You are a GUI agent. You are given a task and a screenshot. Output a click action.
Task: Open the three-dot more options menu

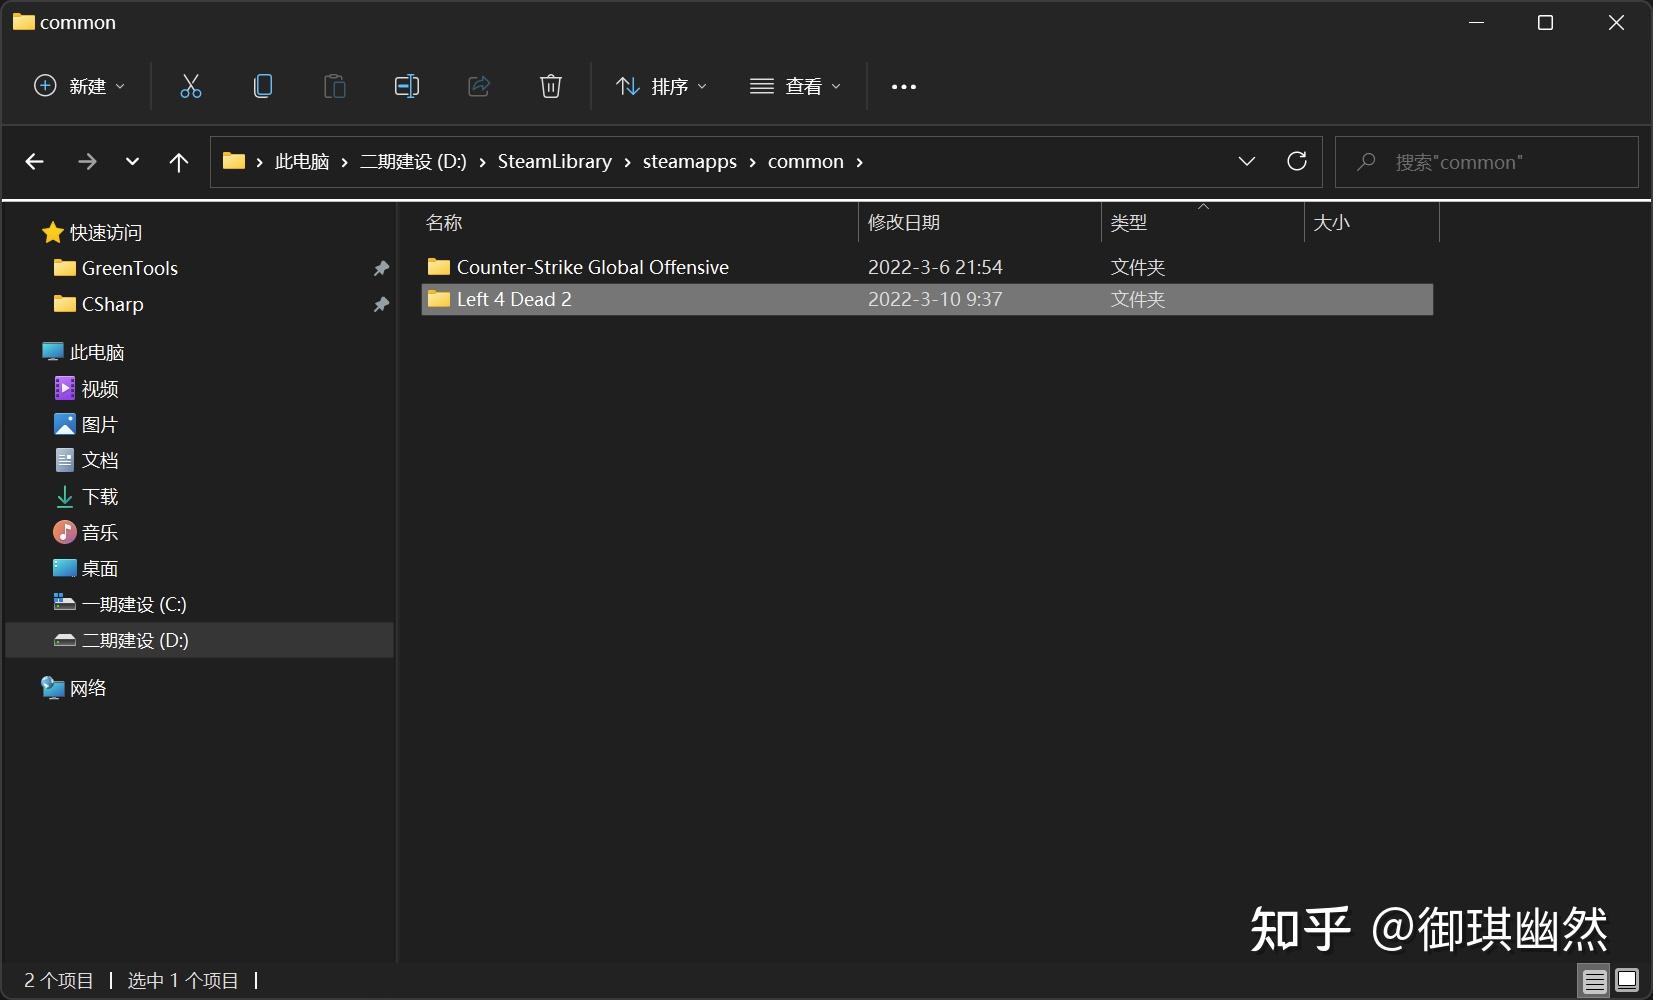pos(904,87)
